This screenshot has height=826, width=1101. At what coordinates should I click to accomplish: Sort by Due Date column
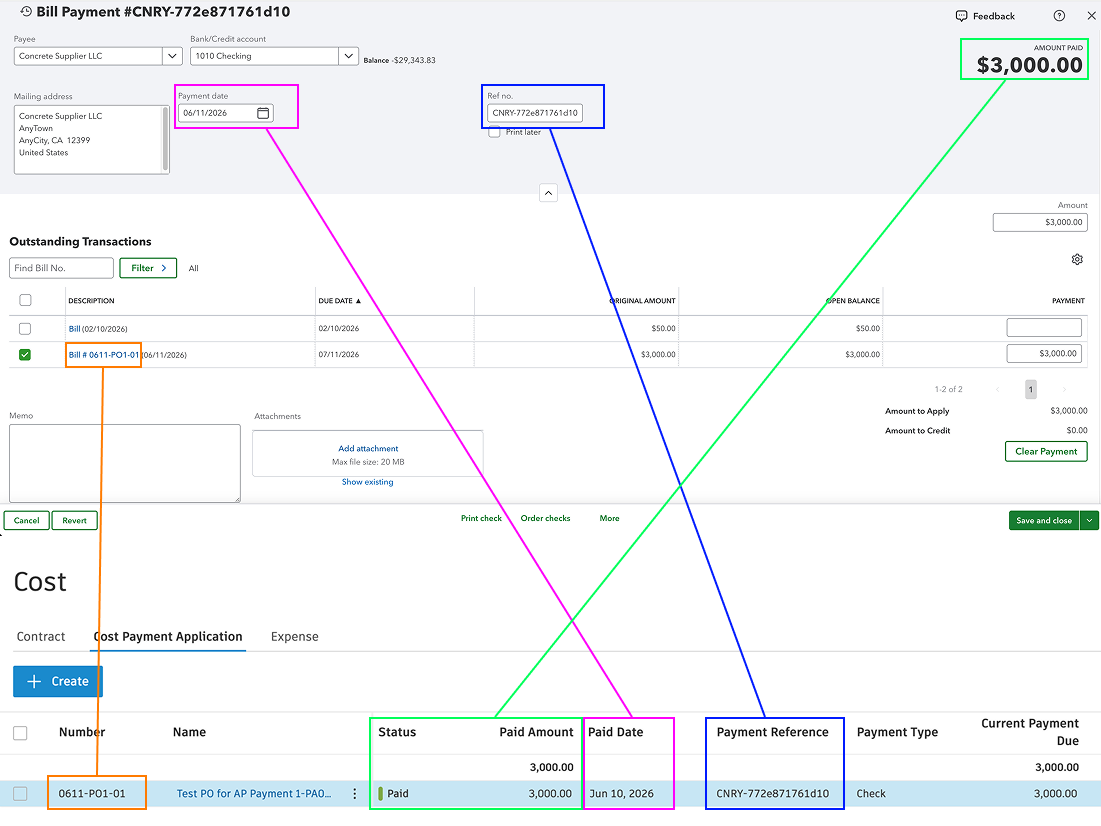coord(339,301)
